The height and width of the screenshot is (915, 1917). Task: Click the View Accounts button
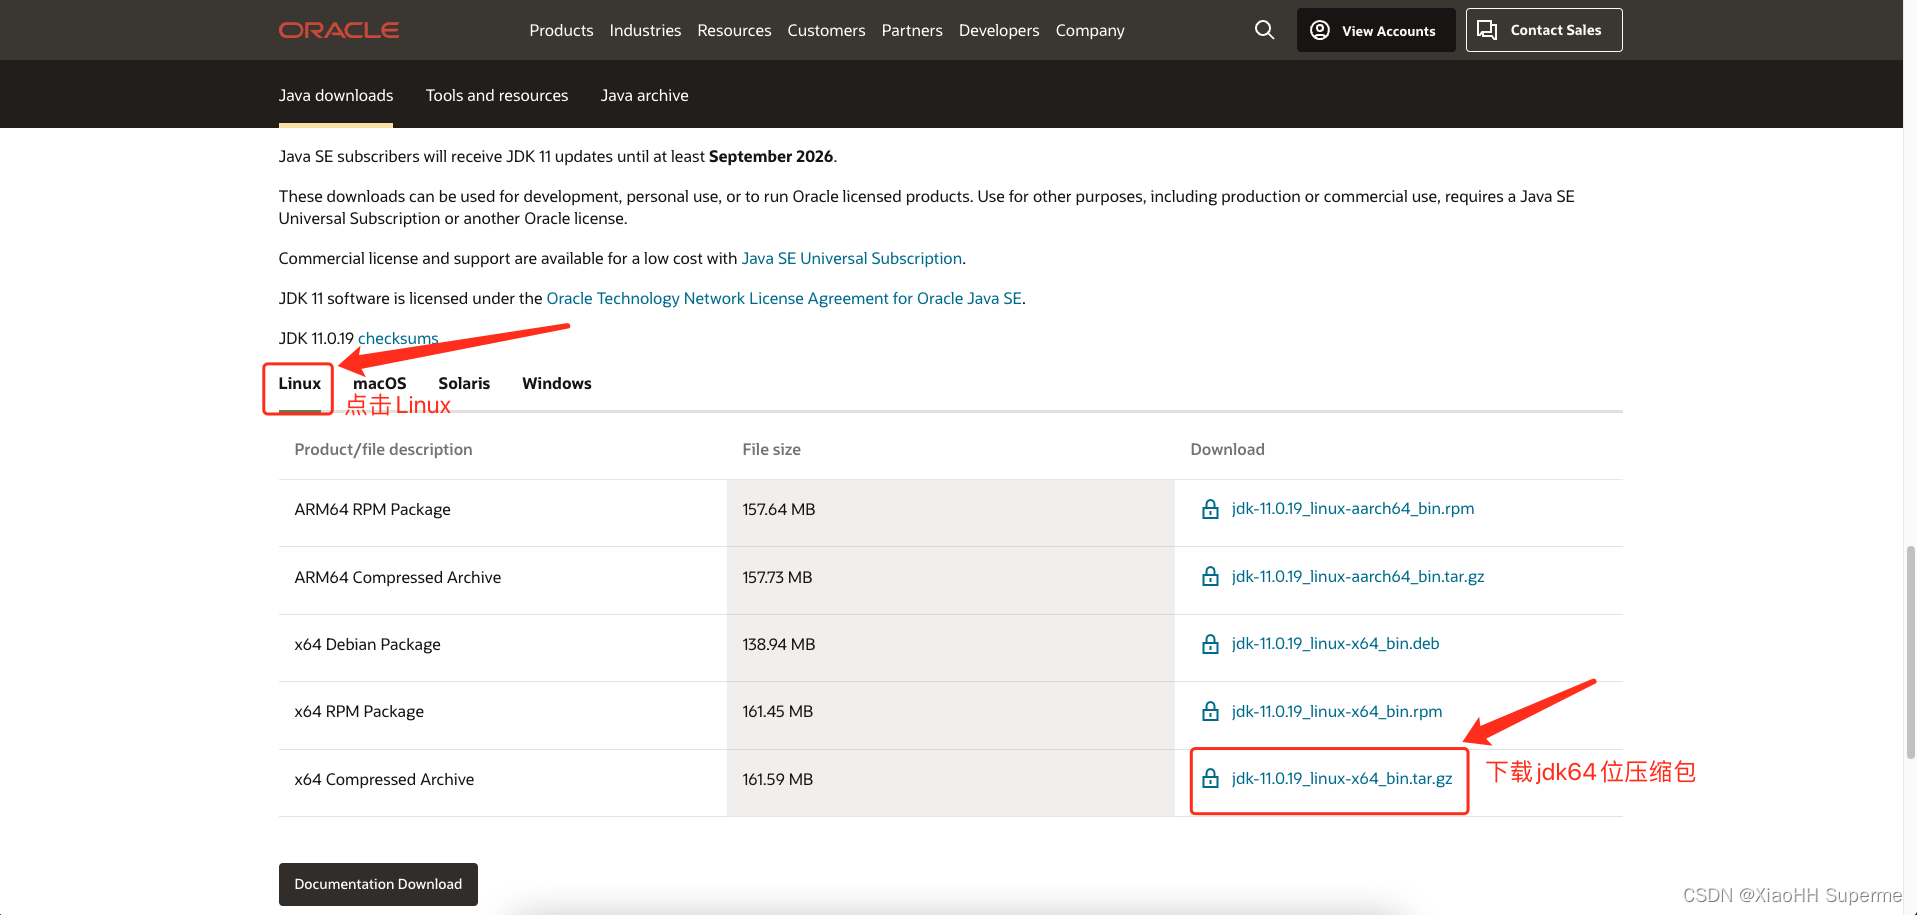click(x=1376, y=30)
